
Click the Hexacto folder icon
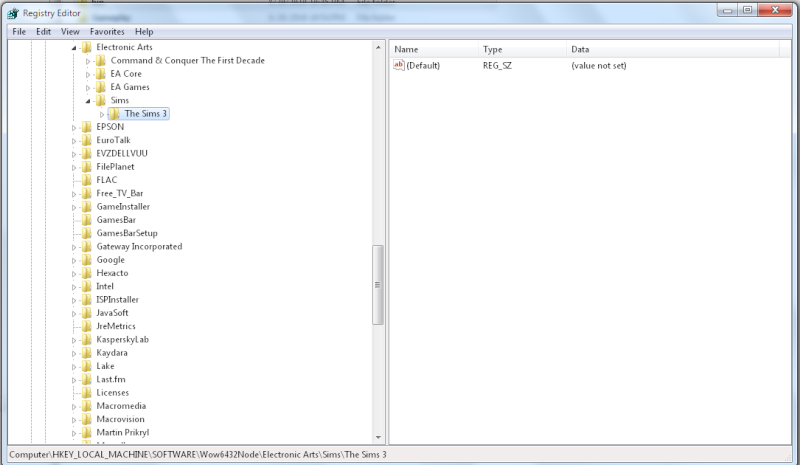click(x=87, y=273)
